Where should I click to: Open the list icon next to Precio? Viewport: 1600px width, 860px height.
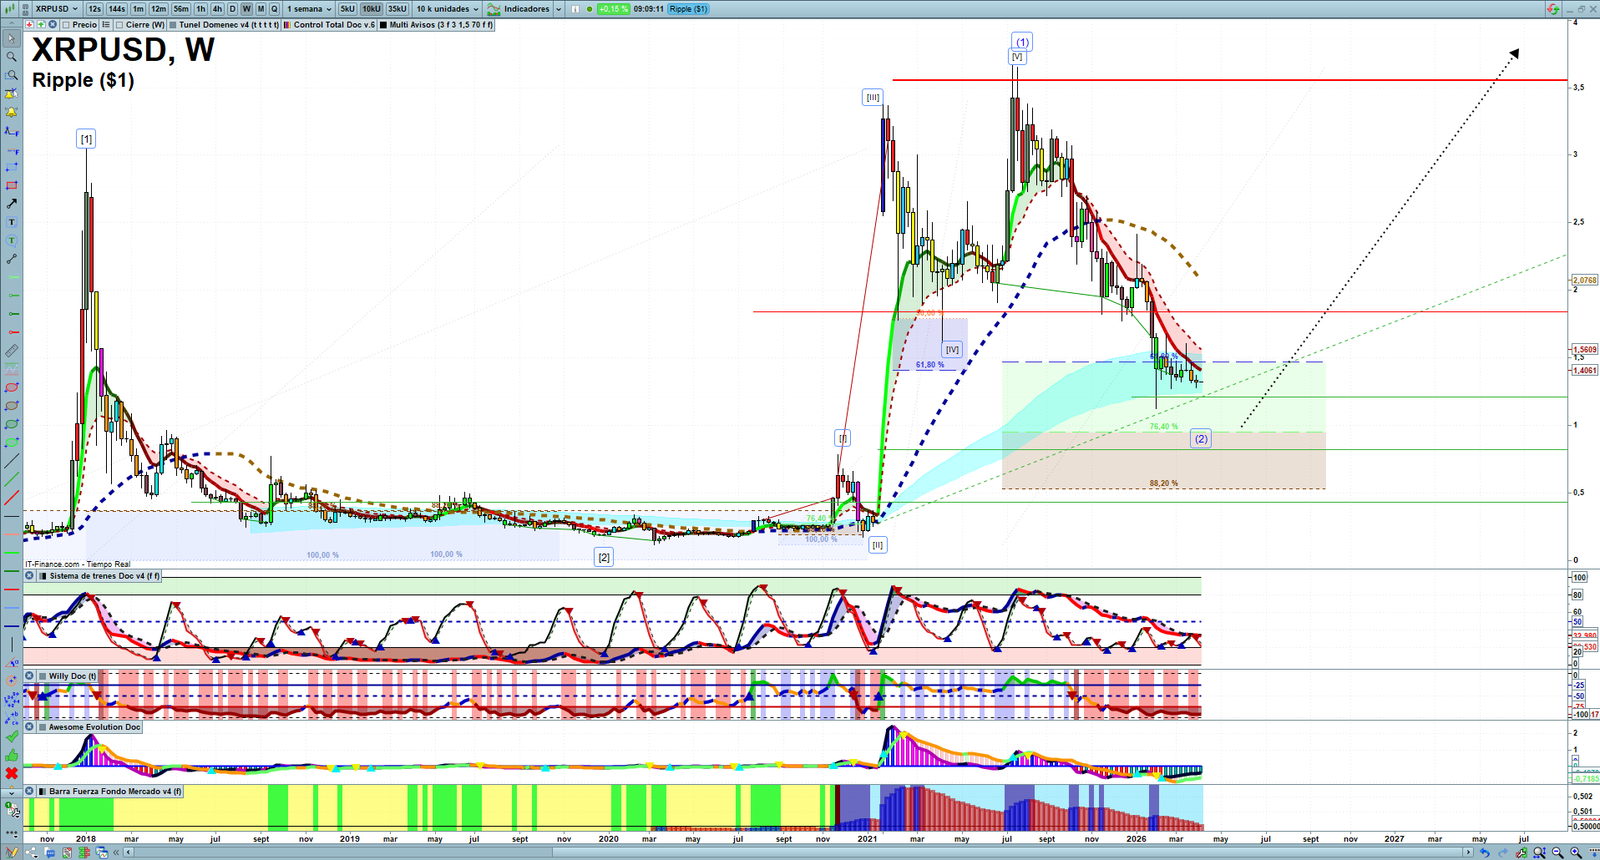(106, 25)
